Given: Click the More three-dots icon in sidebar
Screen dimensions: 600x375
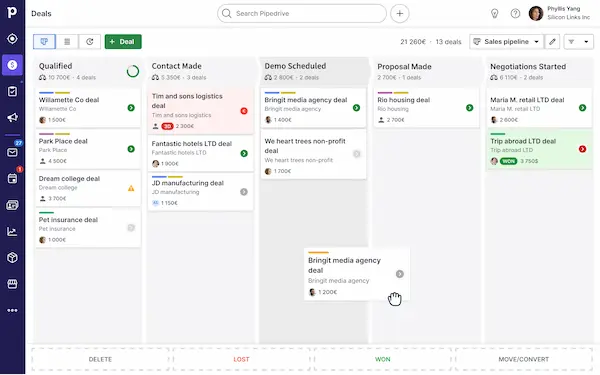Looking at the screenshot, I should pos(12,310).
